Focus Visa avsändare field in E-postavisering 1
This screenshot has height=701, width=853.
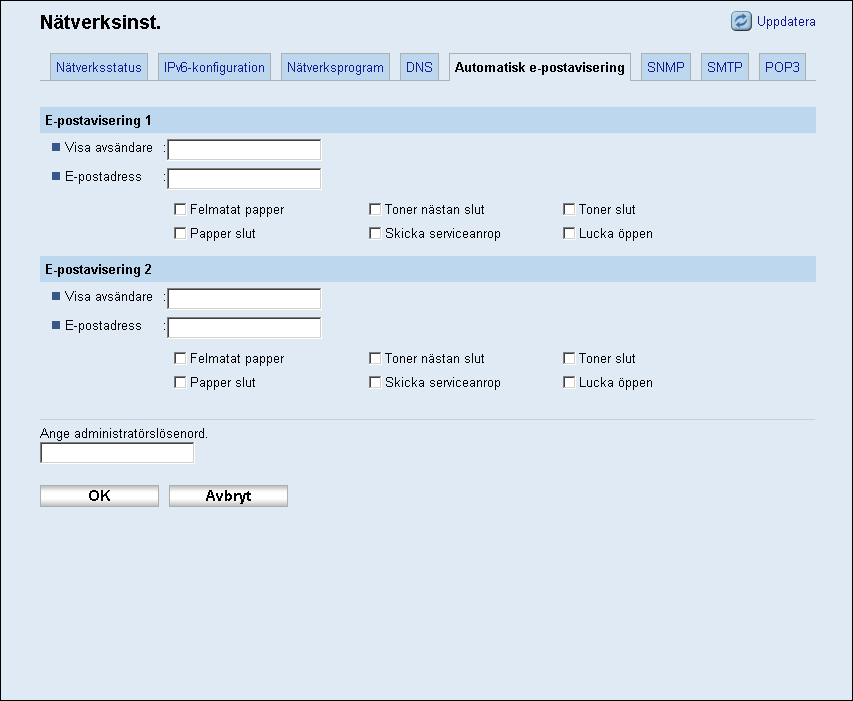tap(244, 150)
